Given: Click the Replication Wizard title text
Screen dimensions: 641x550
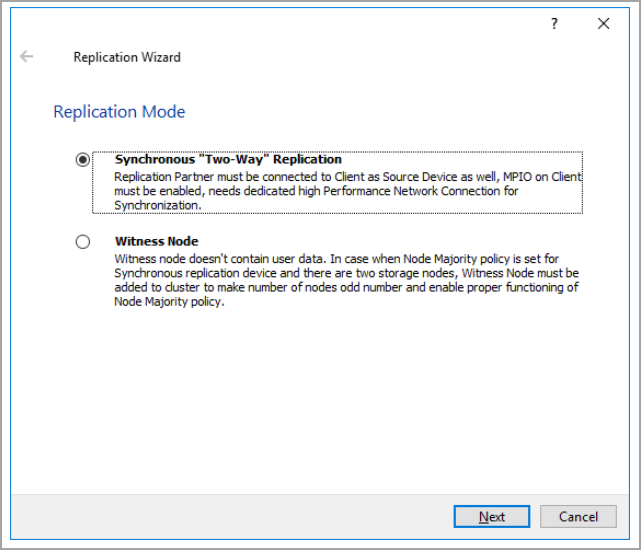Looking at the screenshot, I should click(x=127, y=58).
